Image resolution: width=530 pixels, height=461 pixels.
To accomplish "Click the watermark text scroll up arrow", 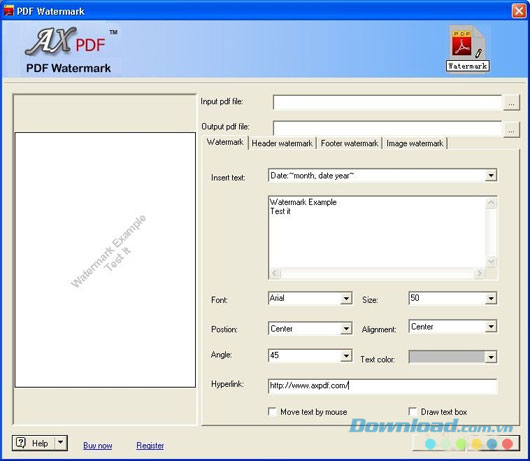I will (491, 203).
